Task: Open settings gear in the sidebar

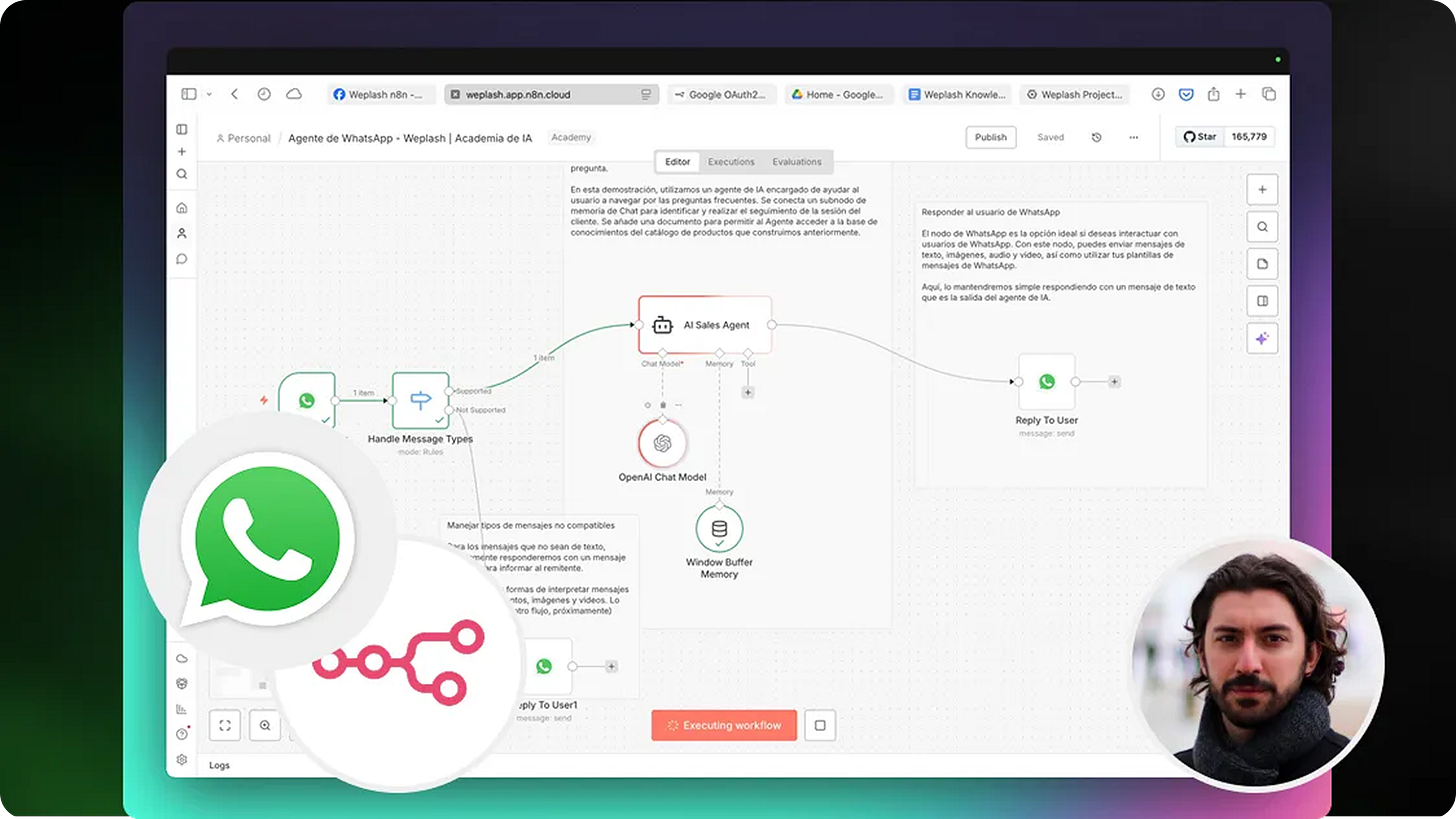Action: coord(182,760)
